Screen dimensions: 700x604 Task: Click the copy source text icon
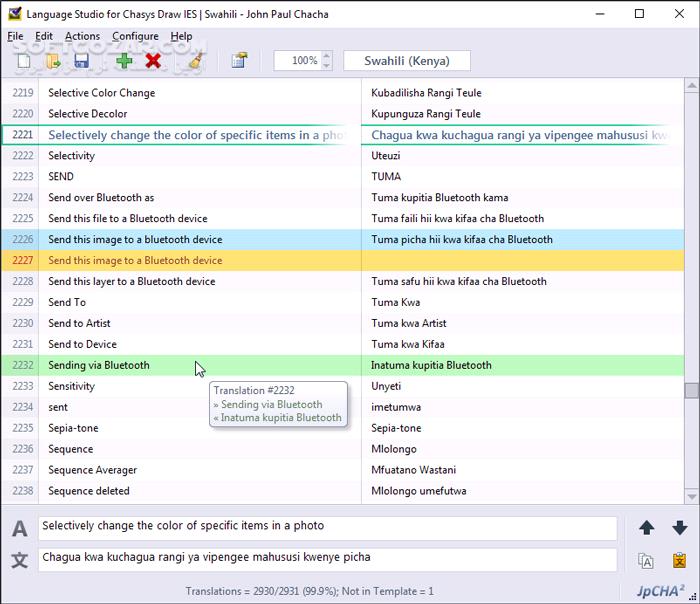(646, 561)
